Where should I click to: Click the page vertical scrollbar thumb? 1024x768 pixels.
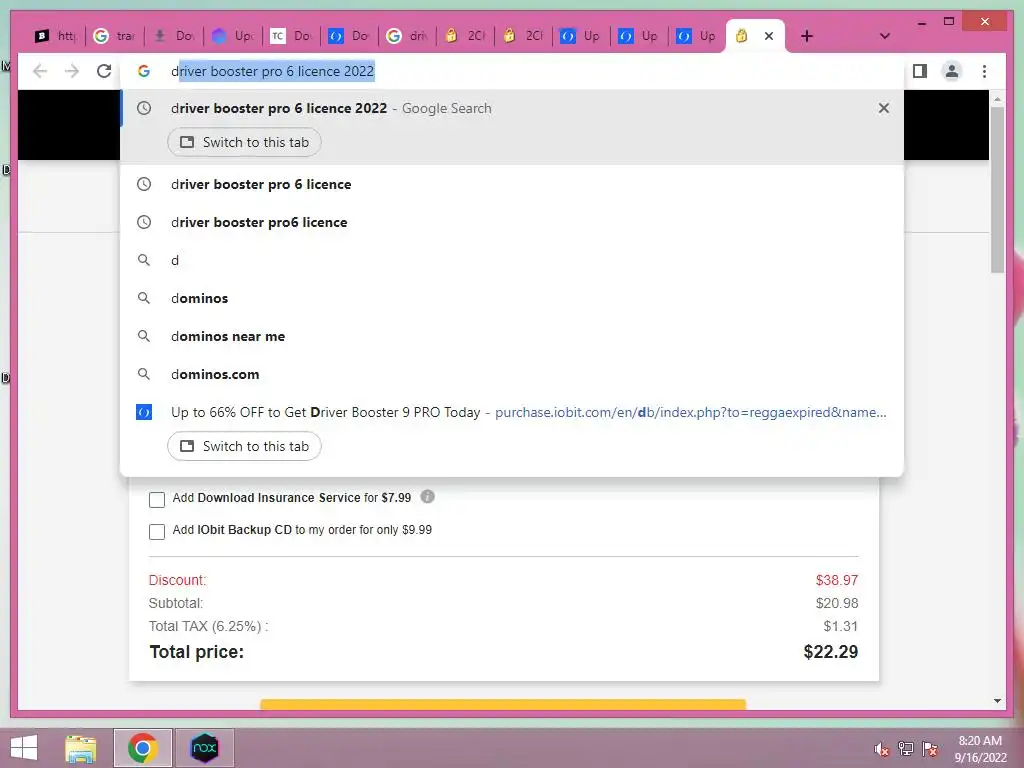pos(997,189)
